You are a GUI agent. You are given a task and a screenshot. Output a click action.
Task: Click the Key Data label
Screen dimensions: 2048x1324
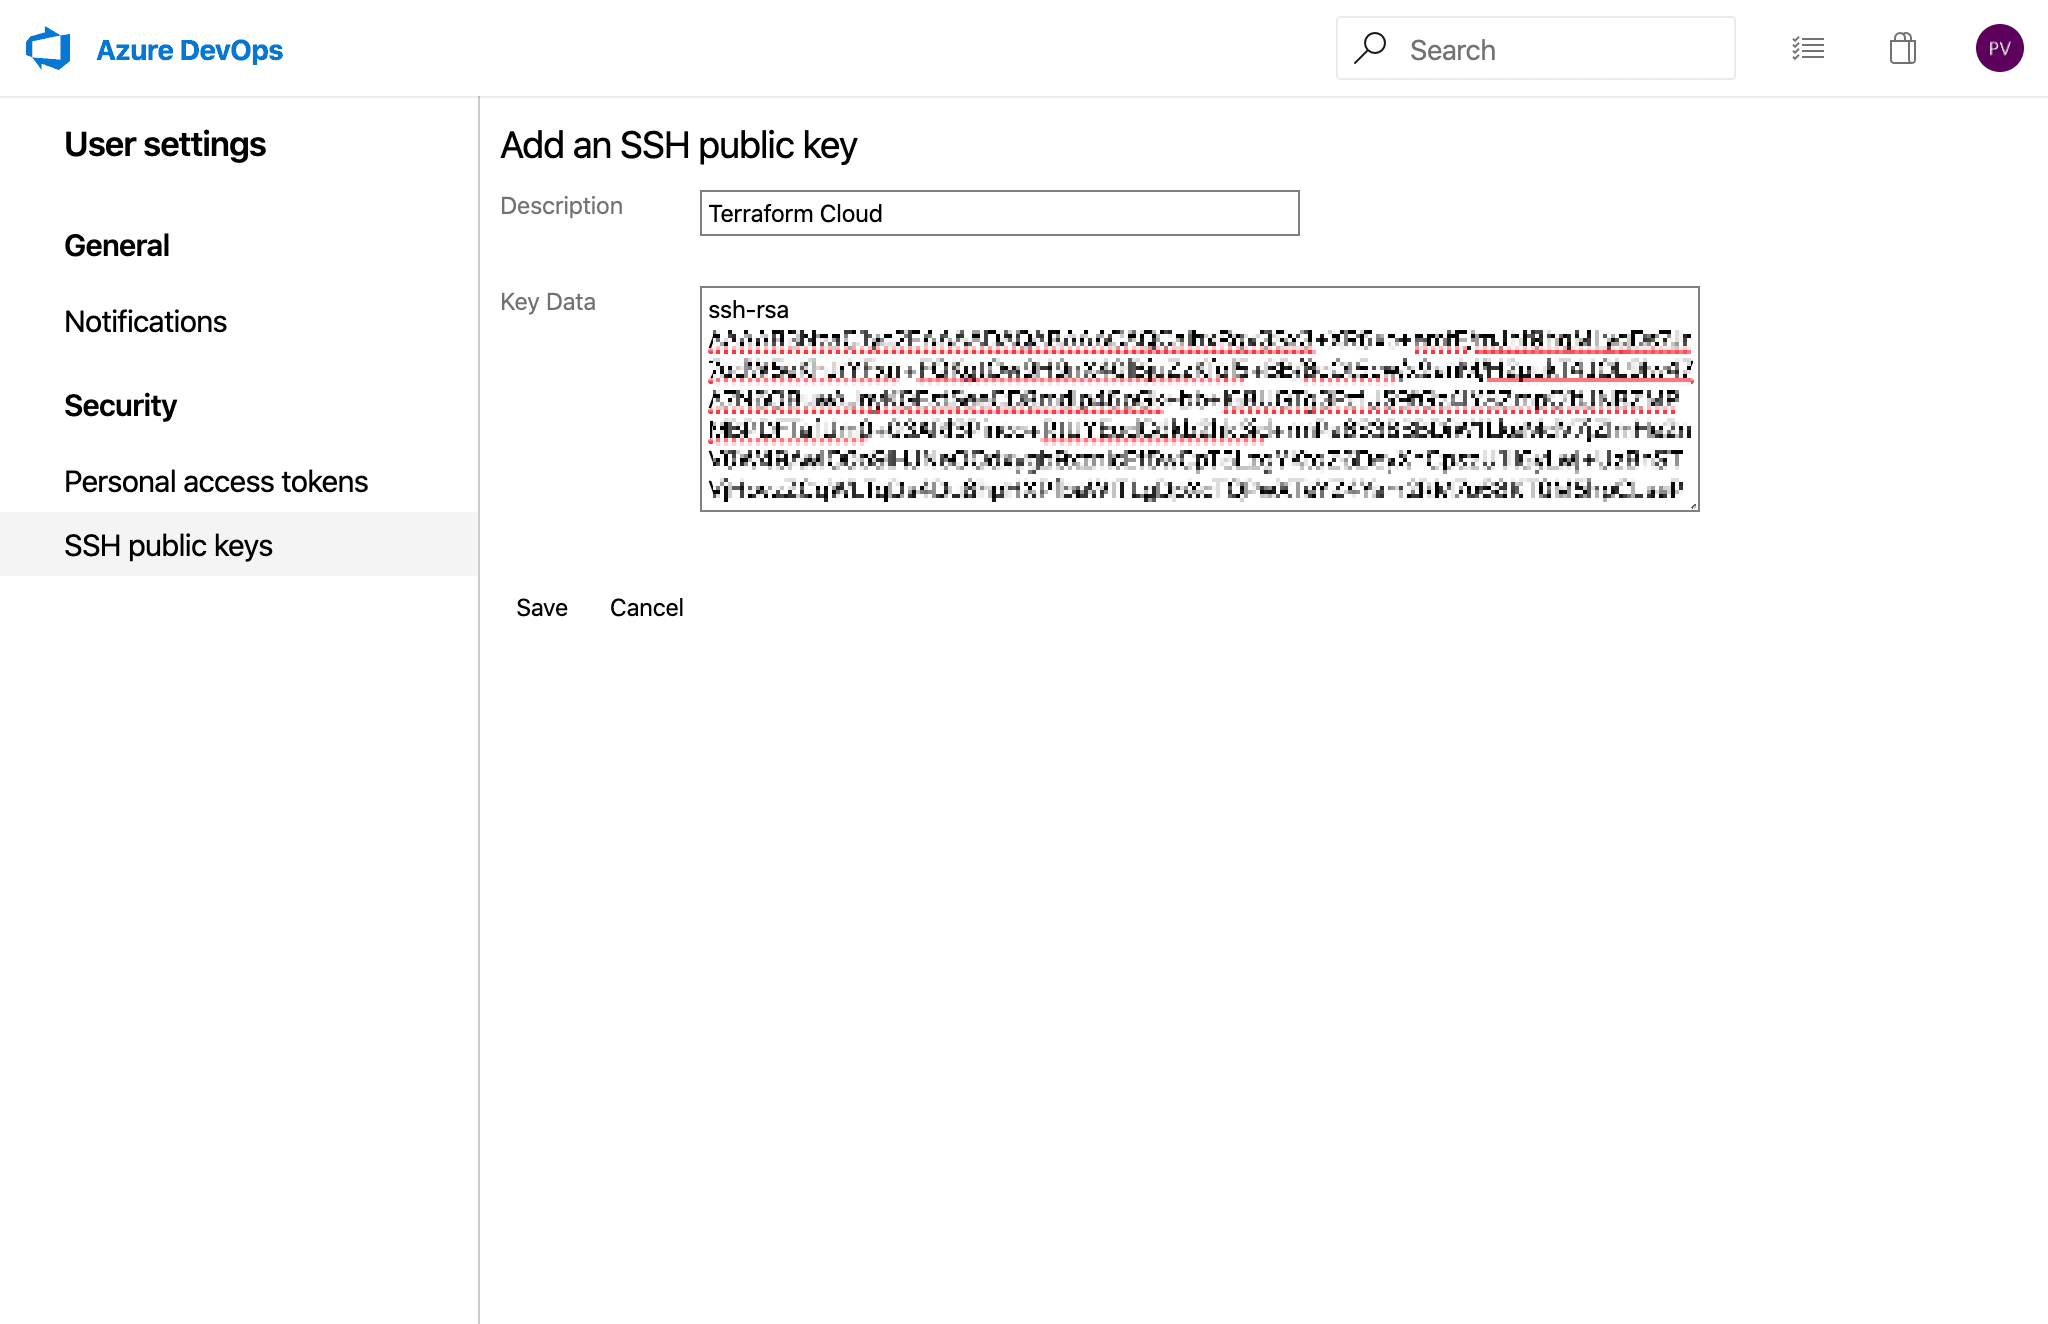pyautogui.click(x=547, y=302)
